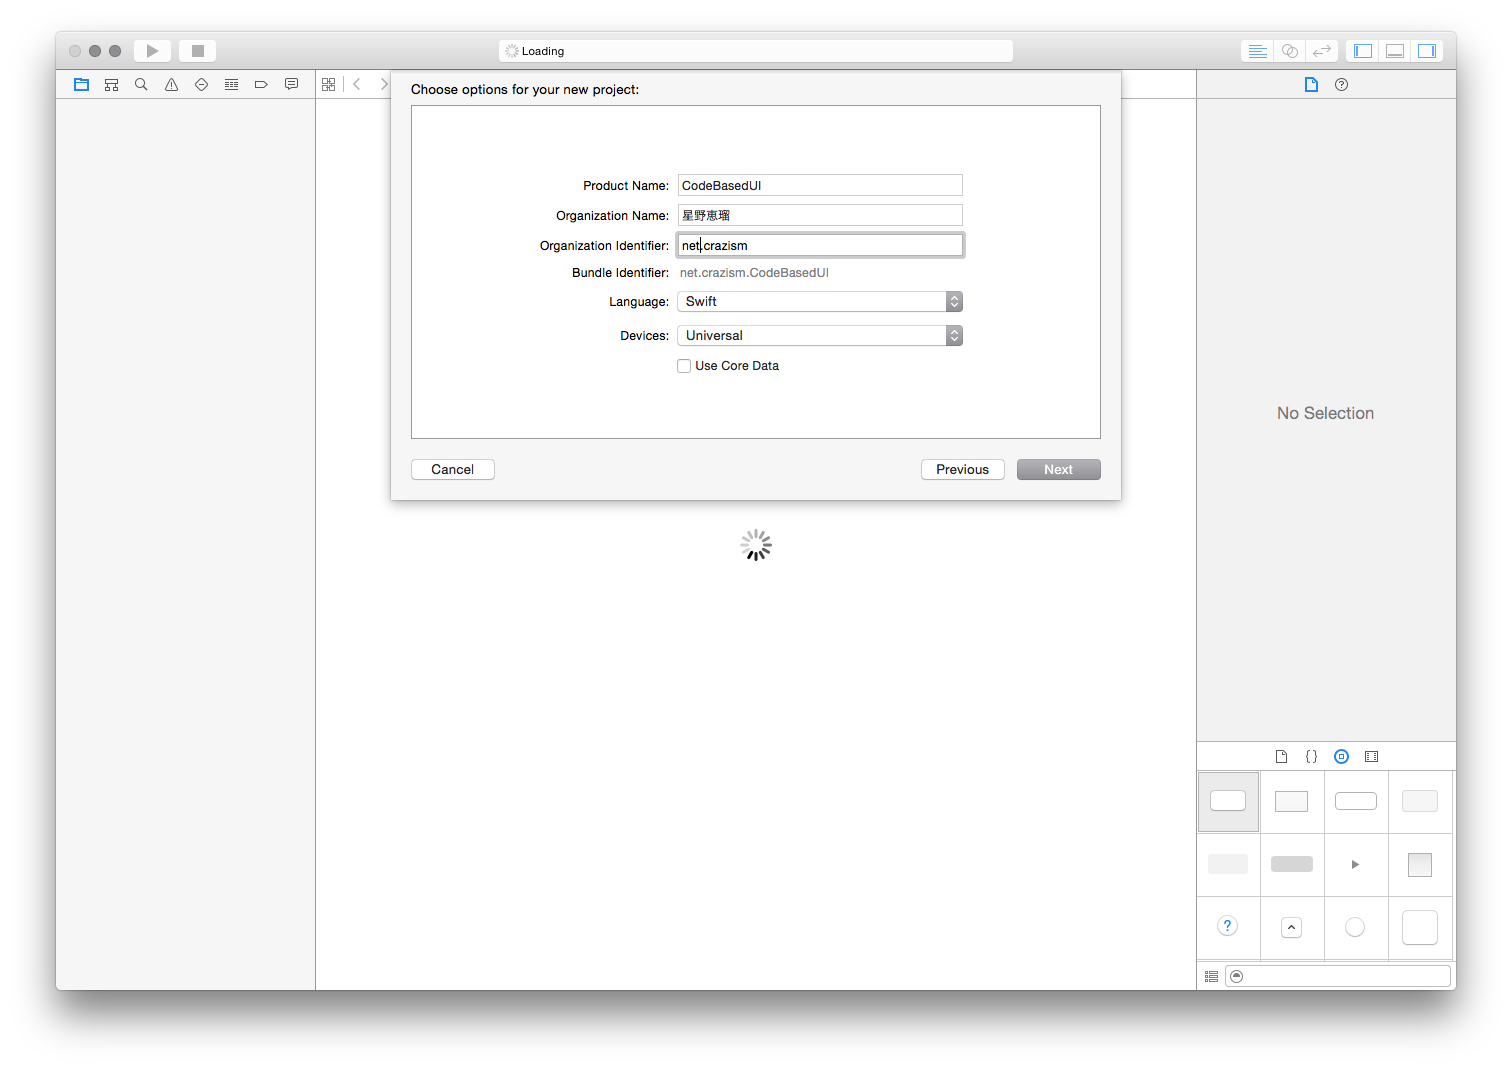Open the Test navigator diamond icon

[201, 85]
